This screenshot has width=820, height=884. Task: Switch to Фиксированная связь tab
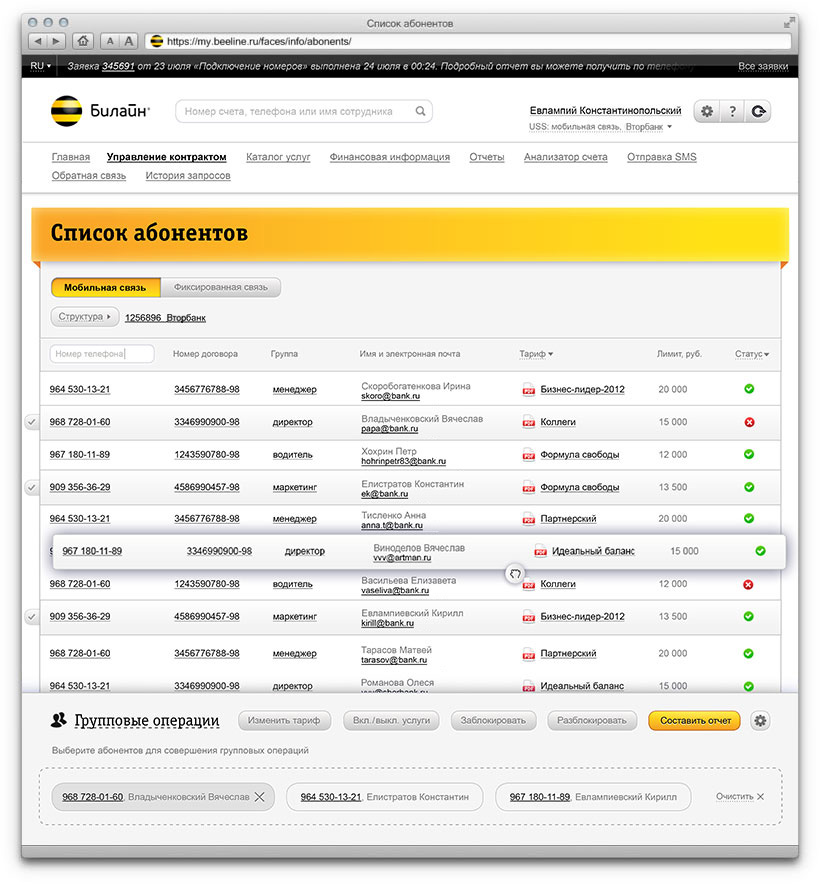tap(220, 288)
